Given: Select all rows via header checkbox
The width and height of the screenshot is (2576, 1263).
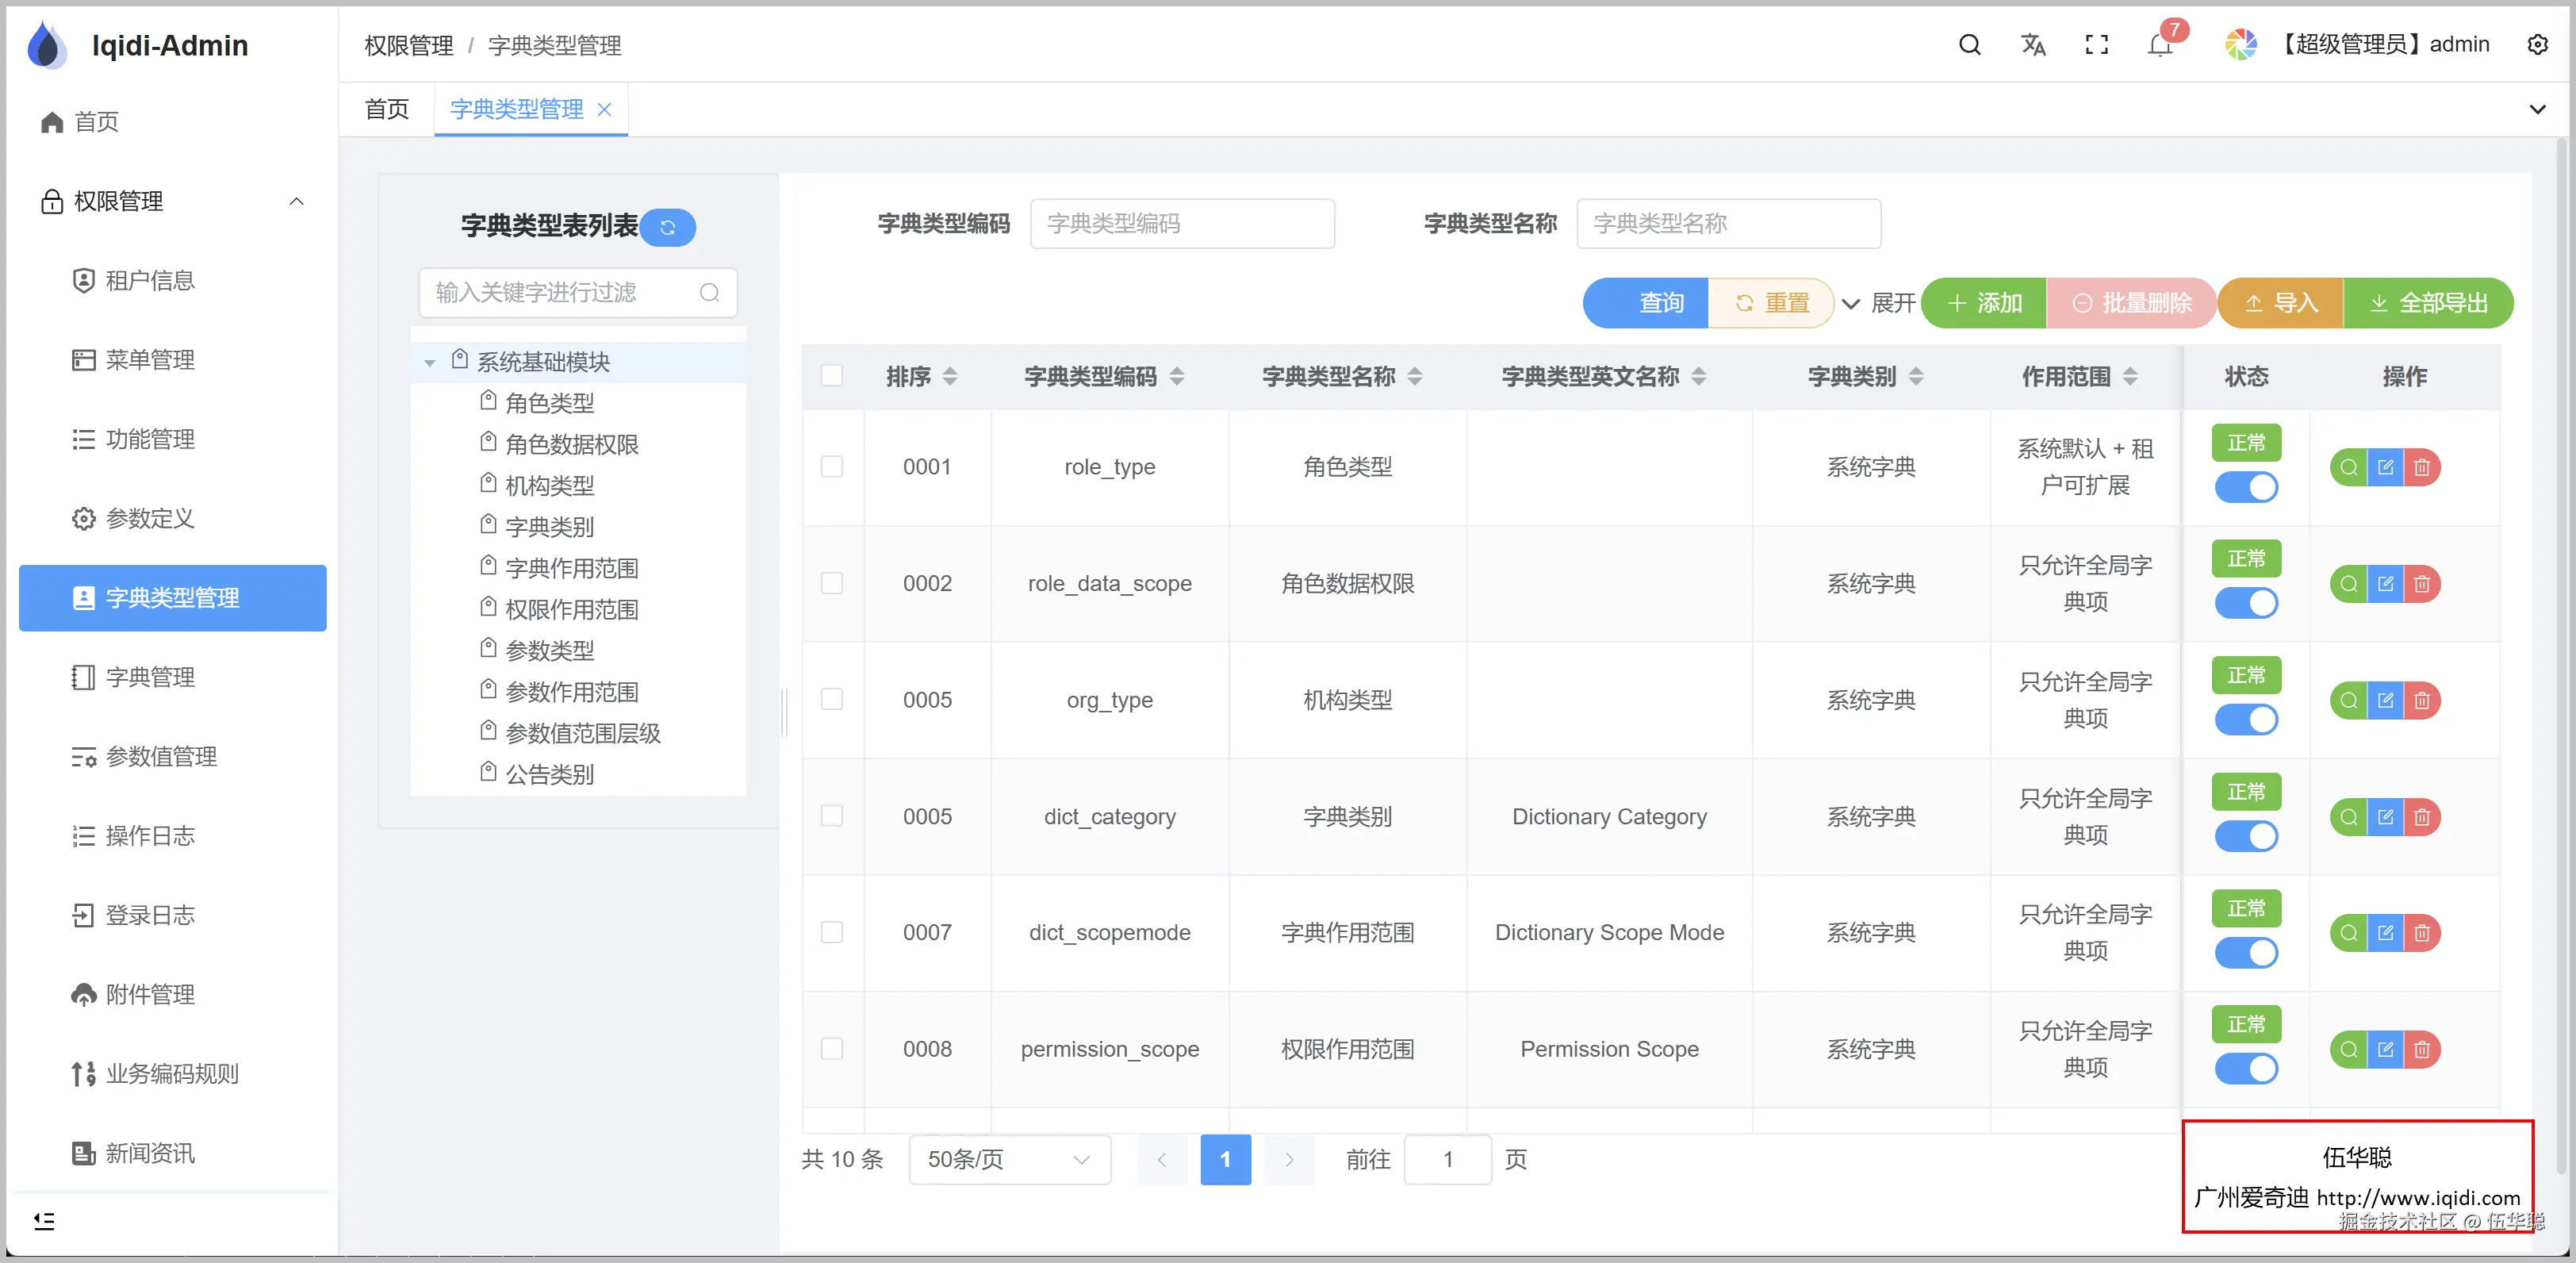Looking at the screenshot, I should [832, 376].
